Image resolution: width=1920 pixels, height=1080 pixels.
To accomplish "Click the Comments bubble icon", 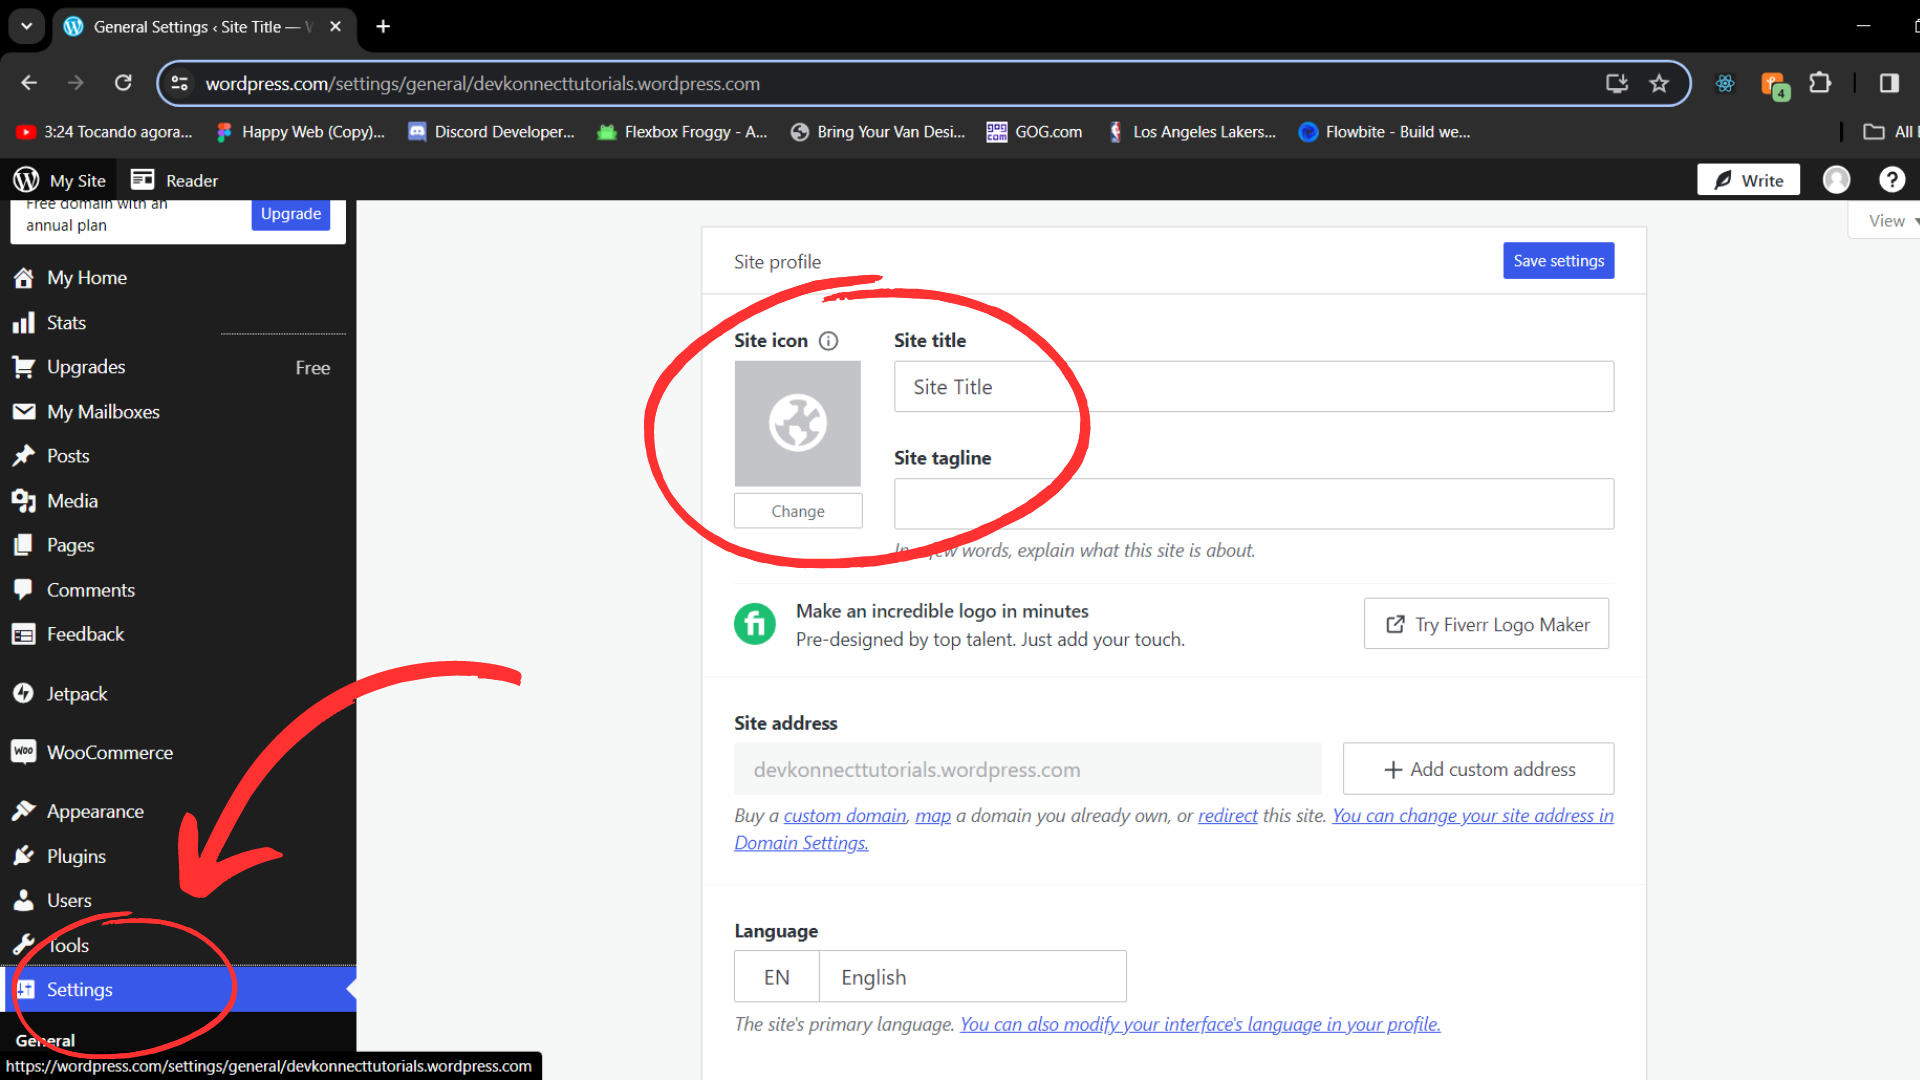I will click(24, 590).
